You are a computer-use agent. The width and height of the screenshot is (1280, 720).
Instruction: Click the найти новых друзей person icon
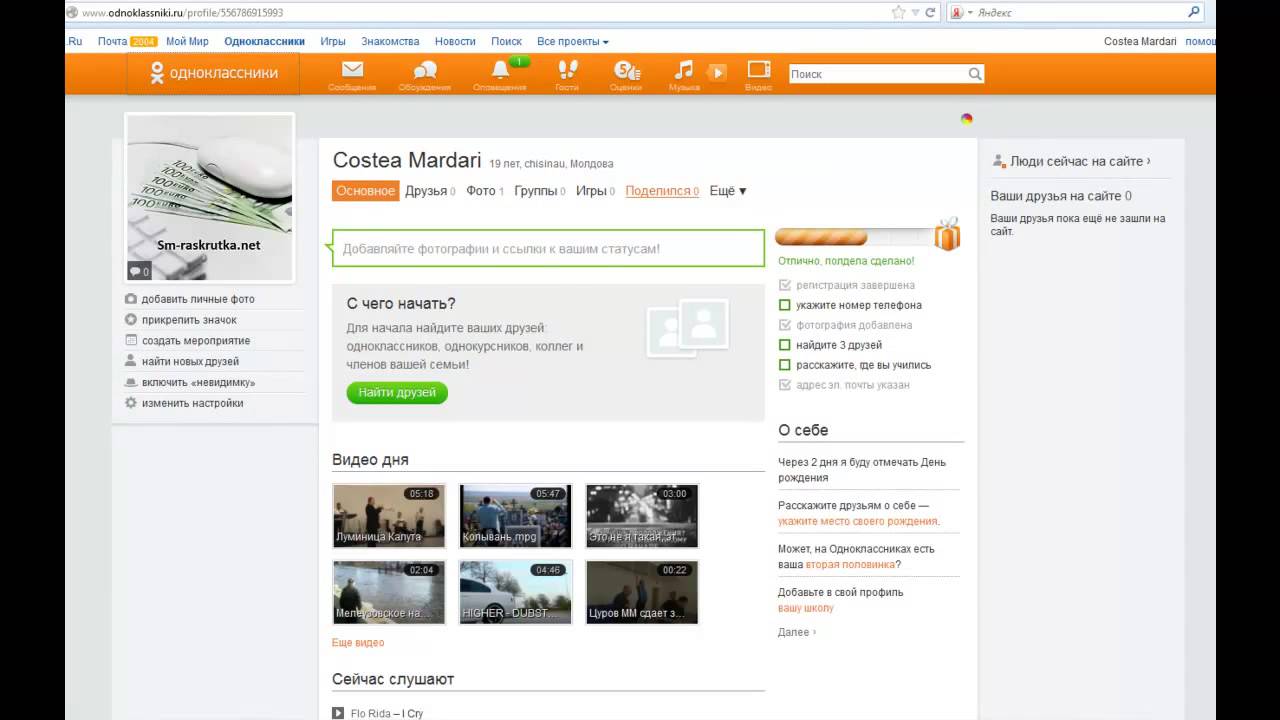tap(131, 361)
